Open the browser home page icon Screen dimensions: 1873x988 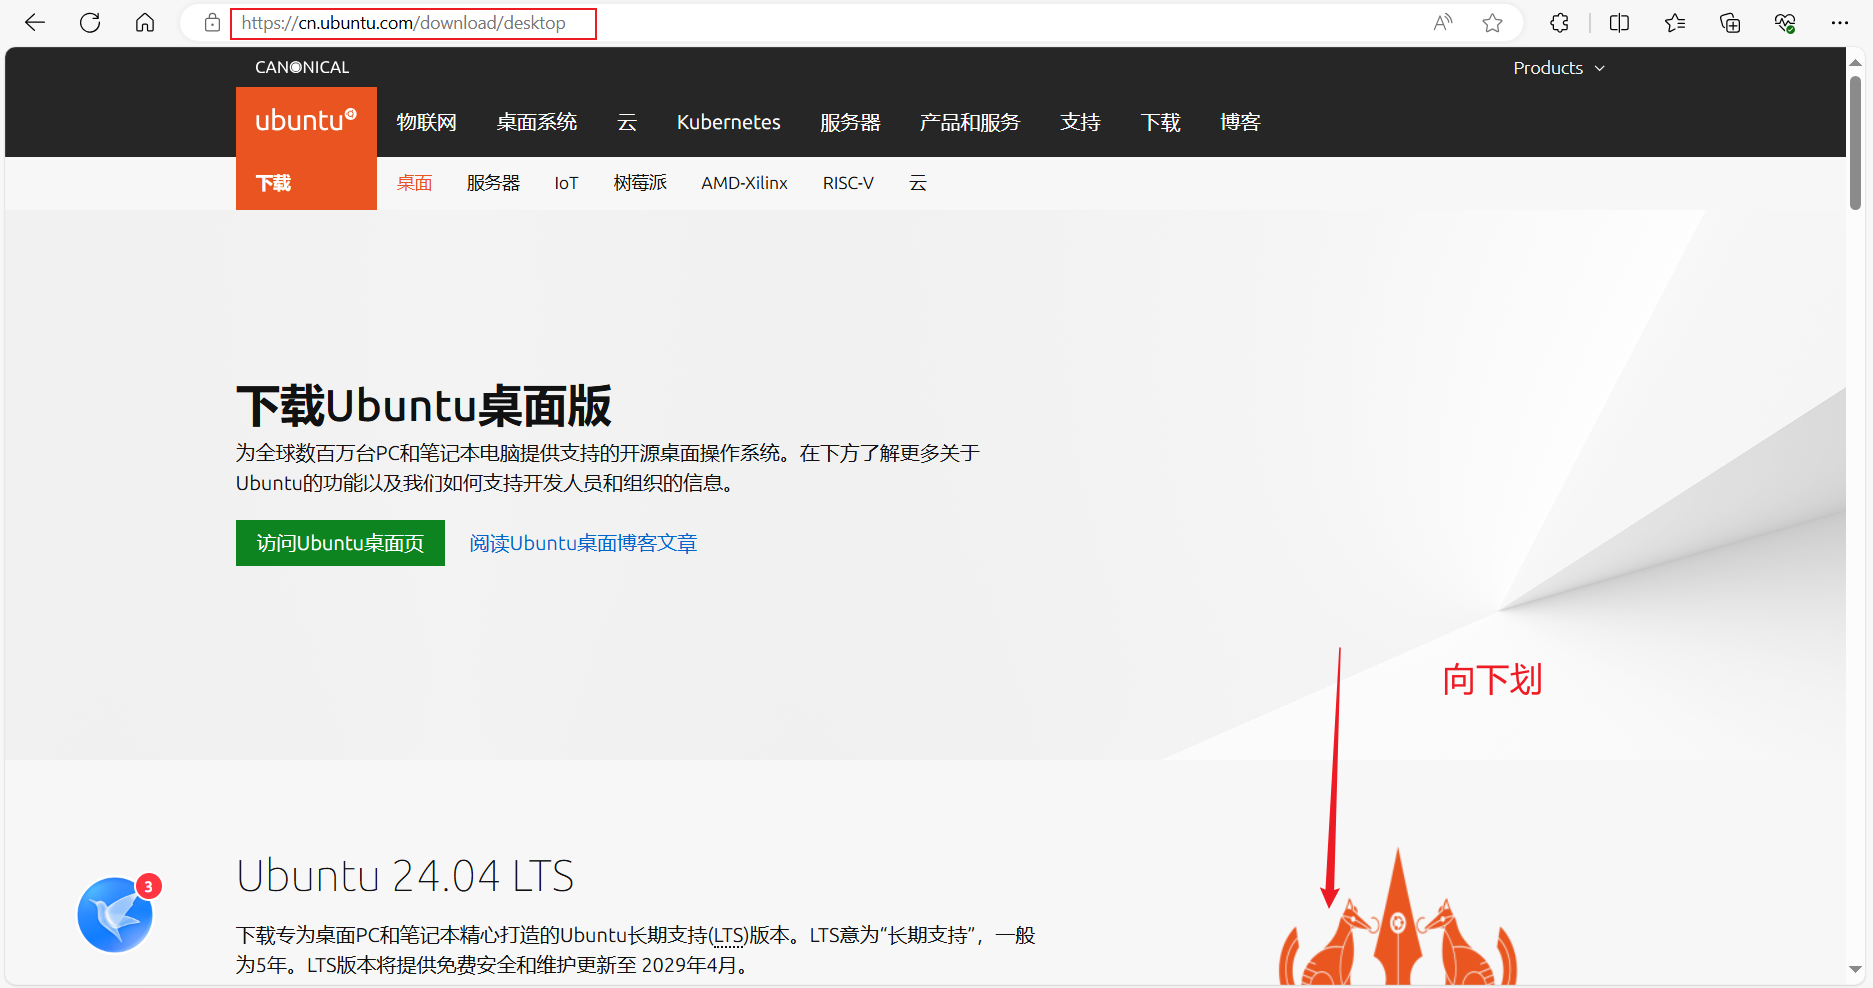145,23
